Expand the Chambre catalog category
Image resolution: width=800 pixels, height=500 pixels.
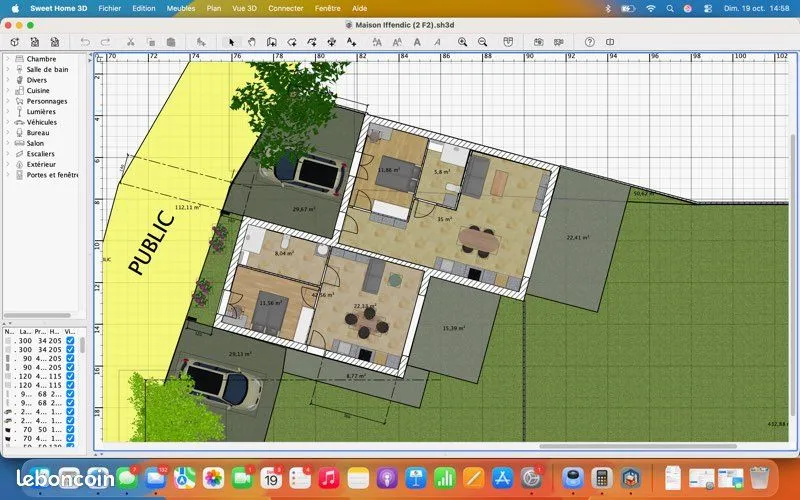point(8,59)
